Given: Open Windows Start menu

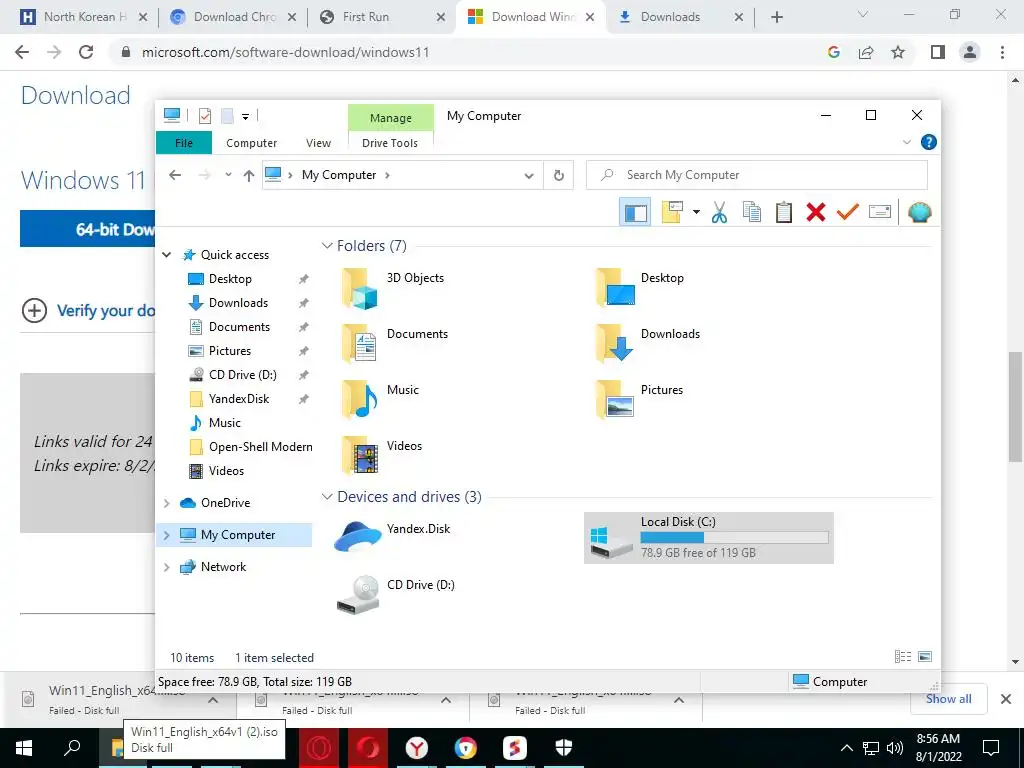Looking at the screenshot, I should pos(24,748).
